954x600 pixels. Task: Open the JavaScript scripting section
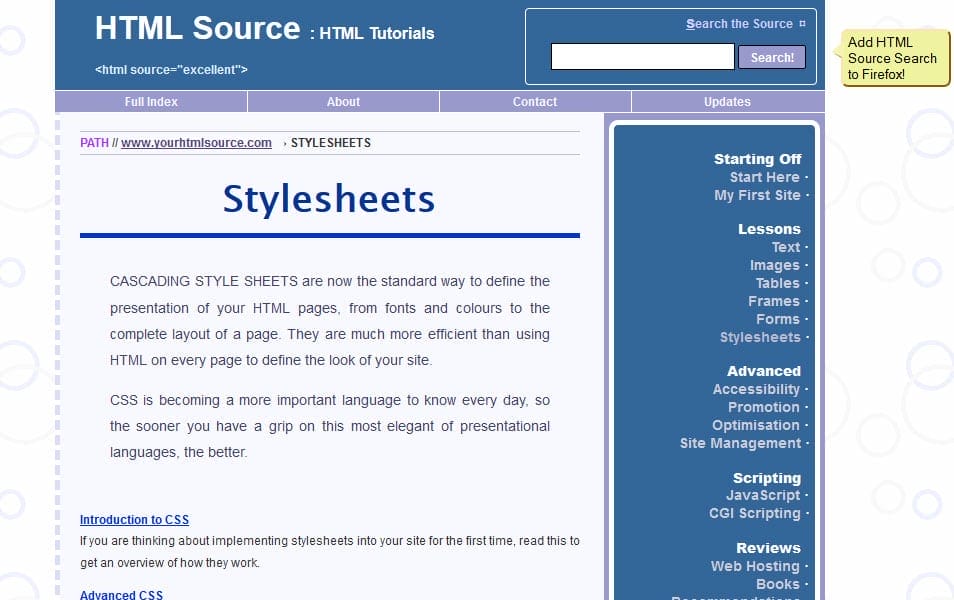click(x=763, y=495)
